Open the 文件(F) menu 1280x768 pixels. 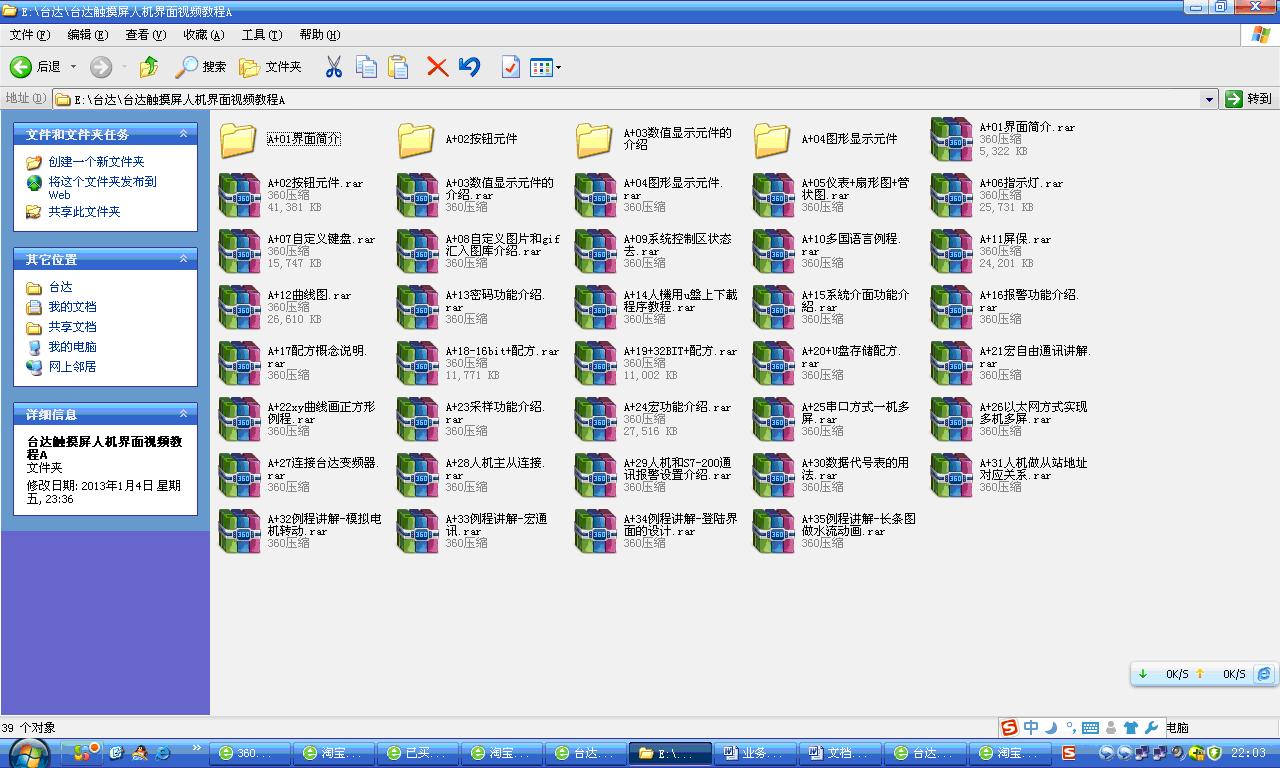tap(30, 35)
